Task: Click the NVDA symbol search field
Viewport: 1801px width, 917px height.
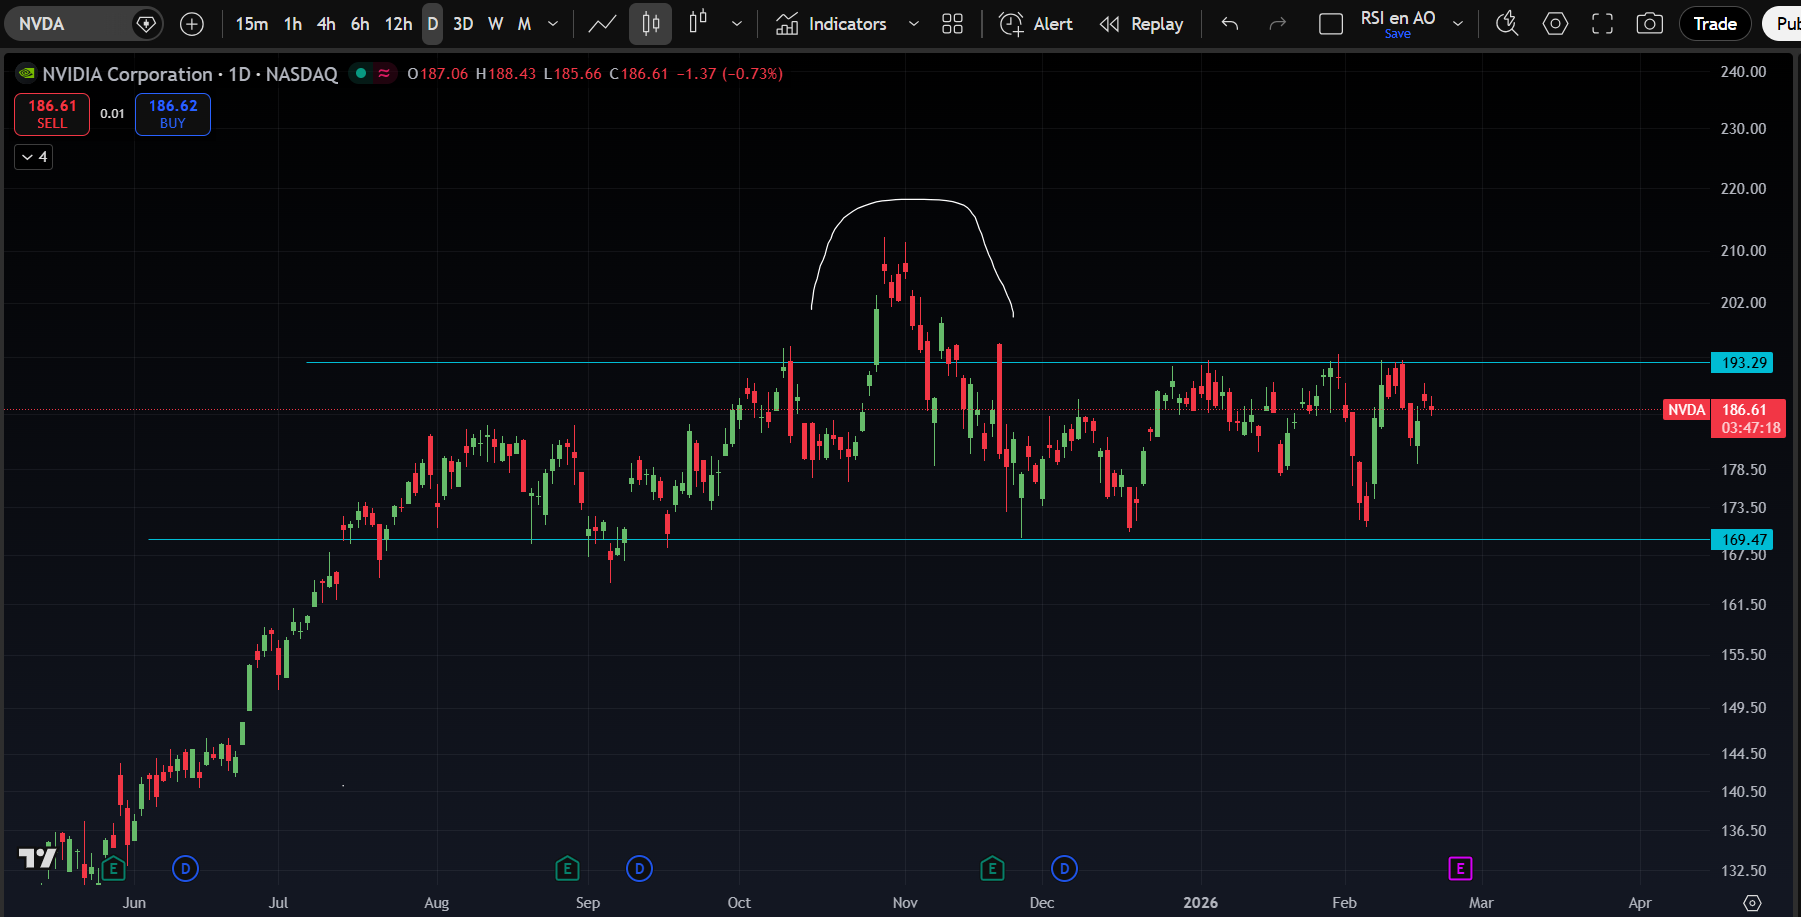Action: [x=70, y=24]
